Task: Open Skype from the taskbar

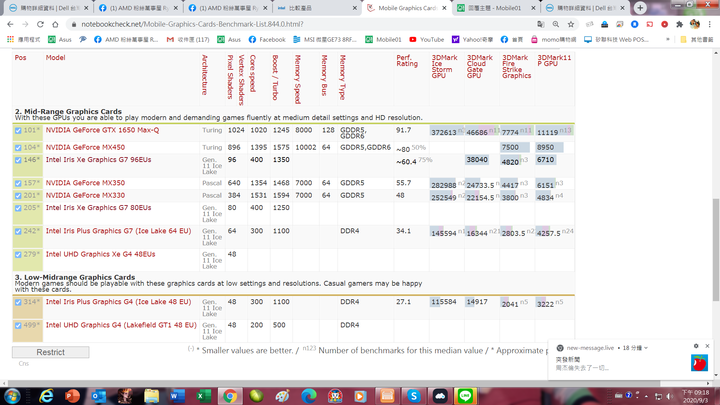Action: tap(414, 396)
